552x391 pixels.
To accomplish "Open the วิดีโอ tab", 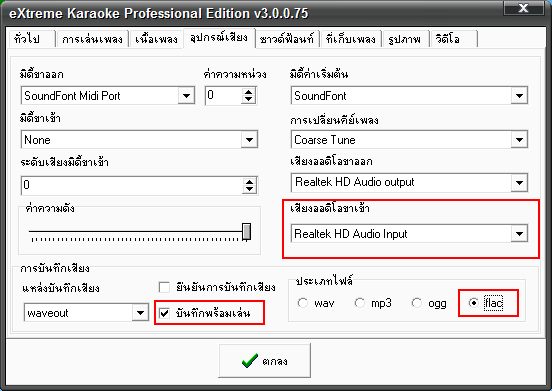I will click(453, 38).
